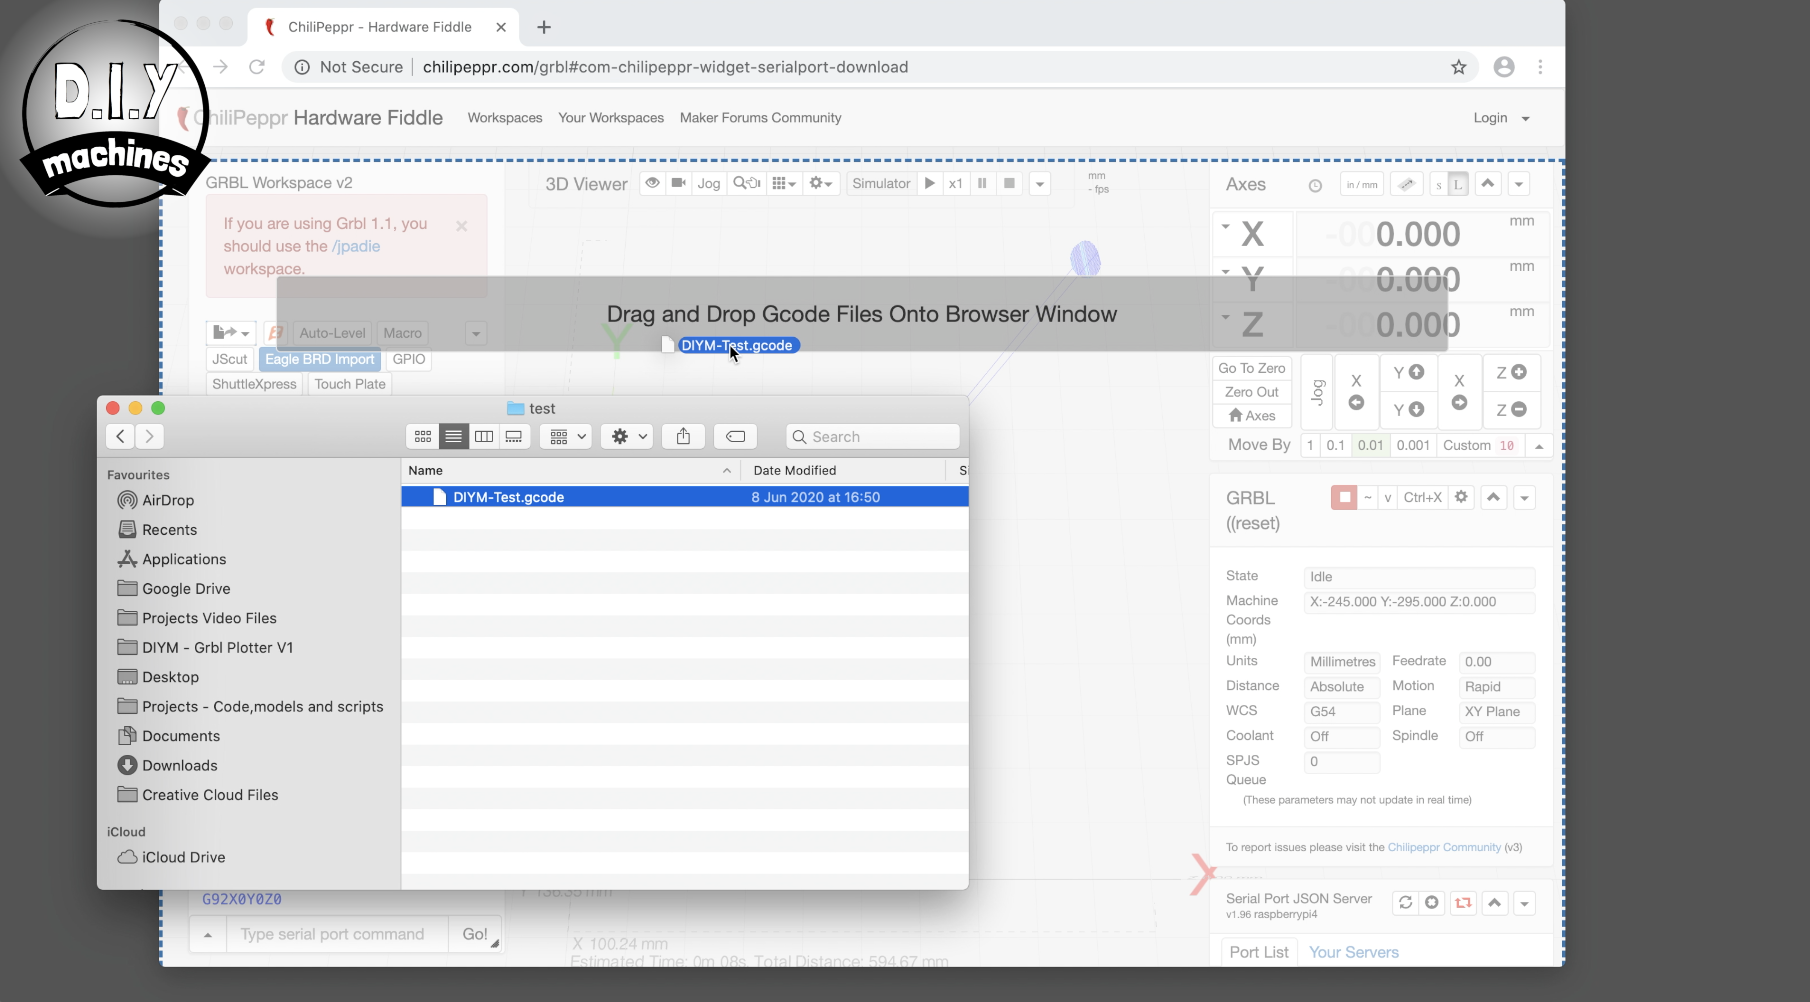
Task: Jog Y axis up arrow
Action: [1408, 372]
